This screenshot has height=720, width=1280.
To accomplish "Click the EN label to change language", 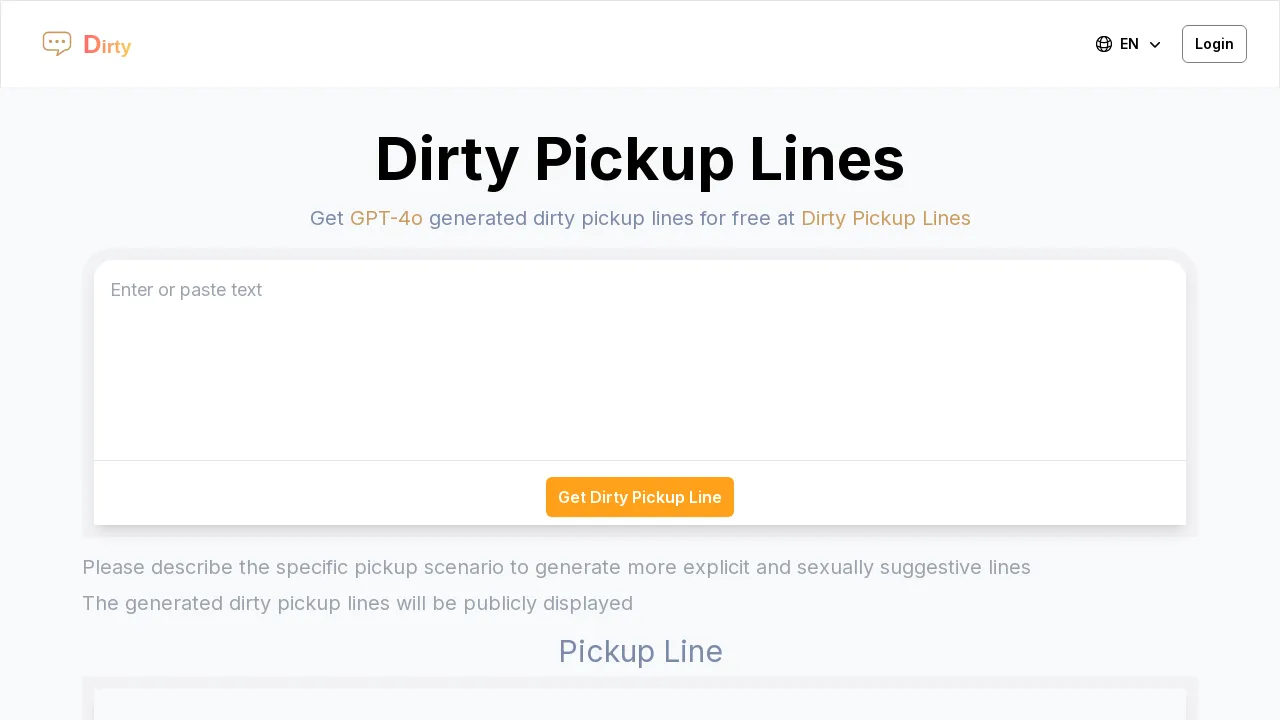I will [x=1128, y=44].
